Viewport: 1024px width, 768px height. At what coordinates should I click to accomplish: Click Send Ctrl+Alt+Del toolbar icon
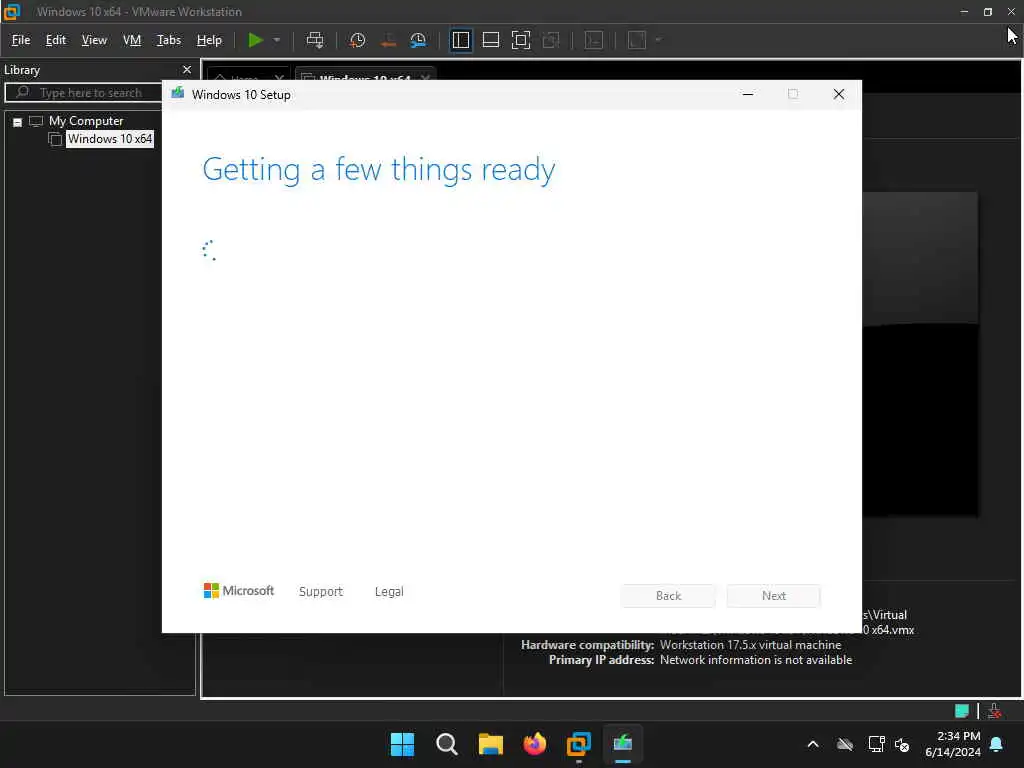pos(315,40)
